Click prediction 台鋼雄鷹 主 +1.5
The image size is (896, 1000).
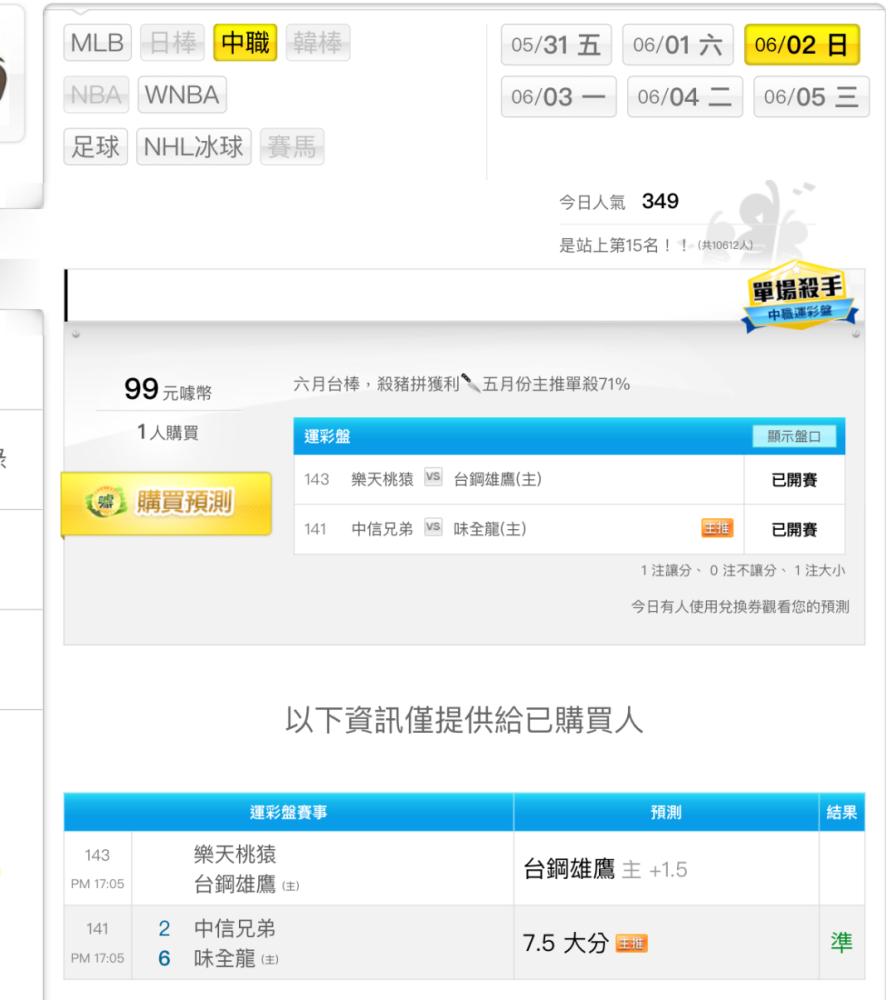pyautogui.click(x=605, y=869)
